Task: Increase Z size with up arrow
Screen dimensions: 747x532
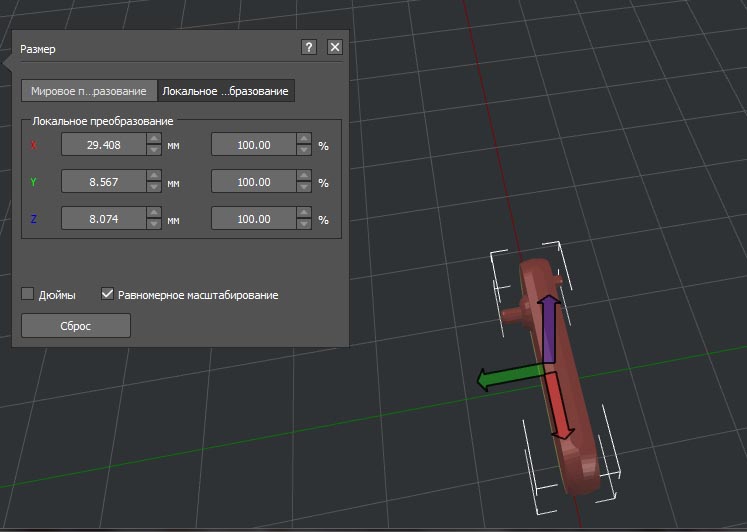Action: pyautogui.click(x=154, y=214)
